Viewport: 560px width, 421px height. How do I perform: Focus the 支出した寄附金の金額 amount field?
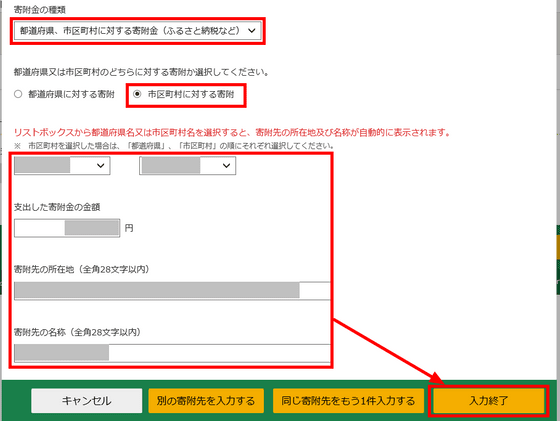(67, 228)
